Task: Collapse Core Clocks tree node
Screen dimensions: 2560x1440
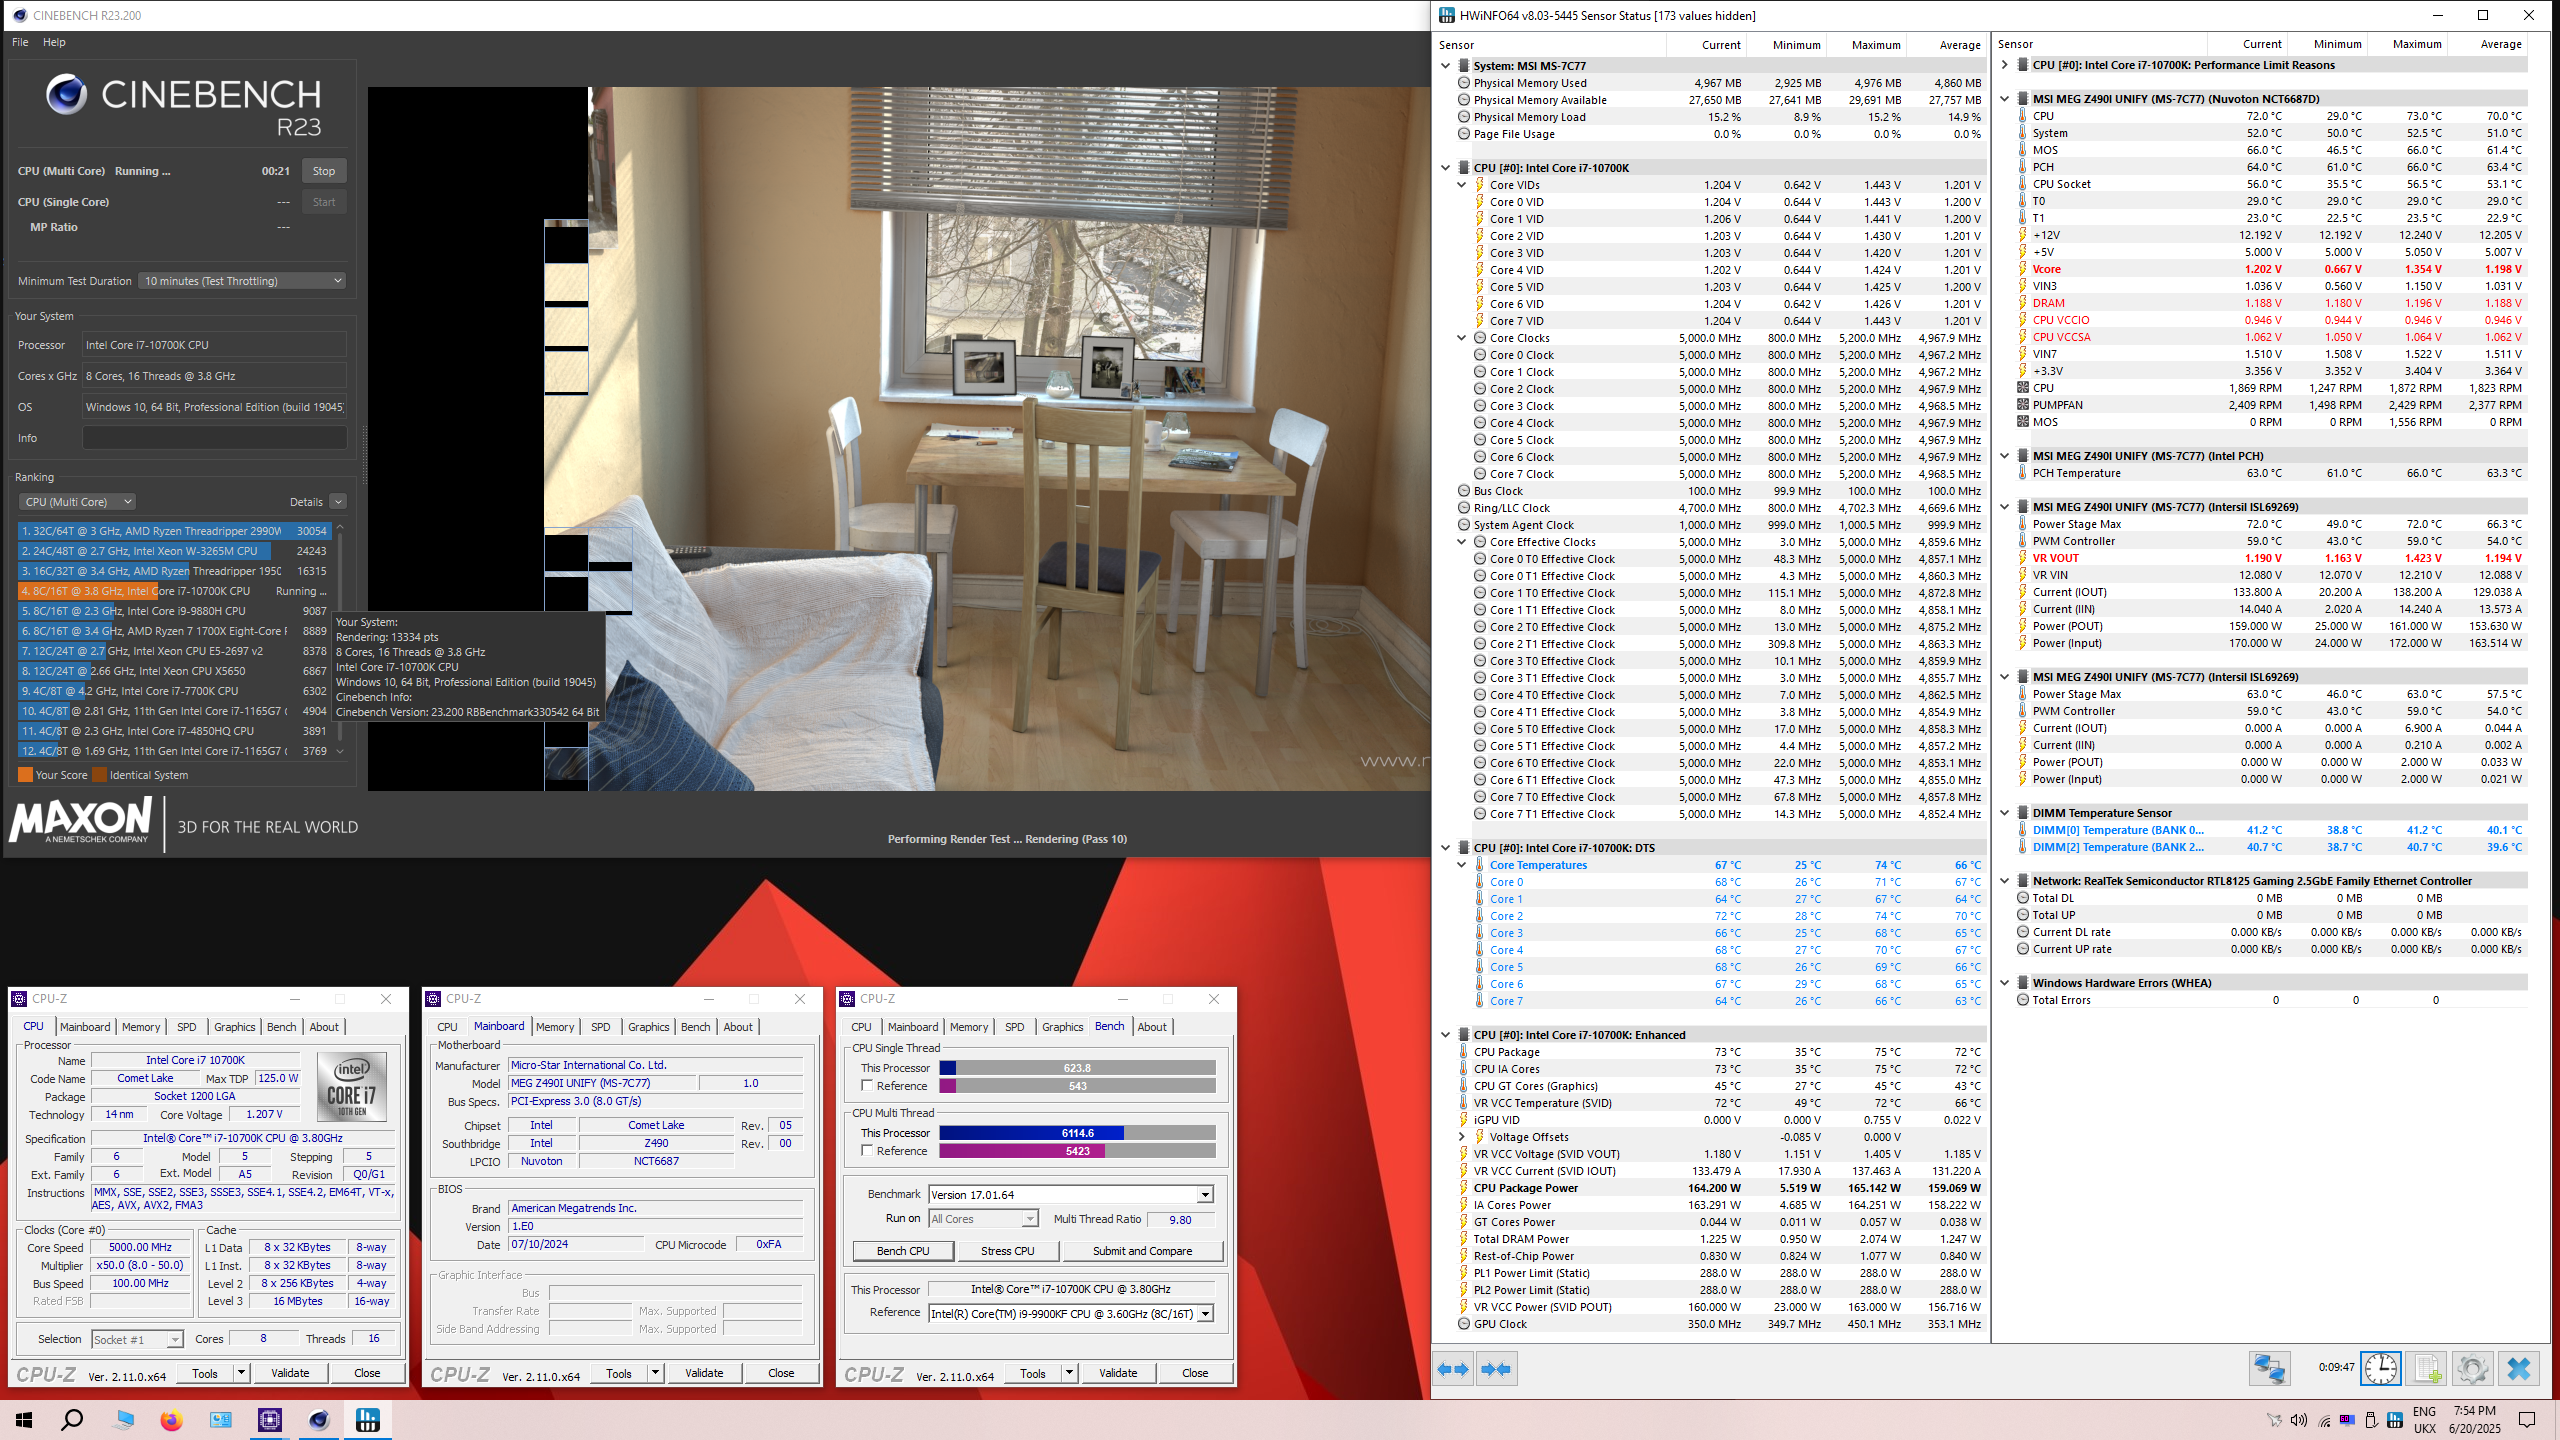Action: (1462, 338)
